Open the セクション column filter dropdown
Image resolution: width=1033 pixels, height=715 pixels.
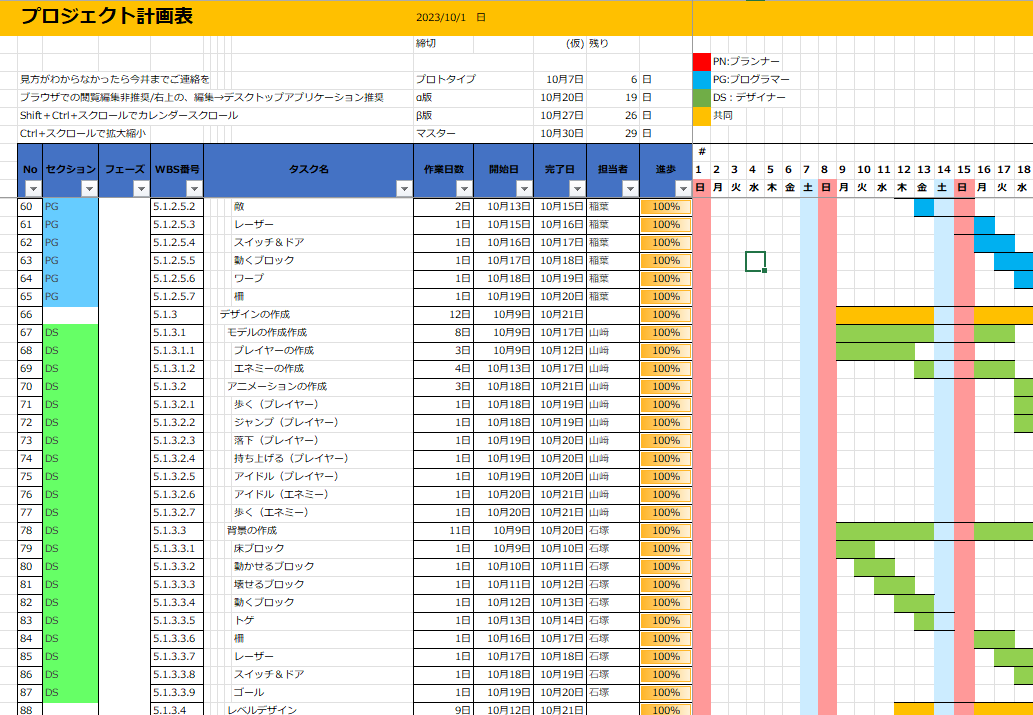pos(89,189)
